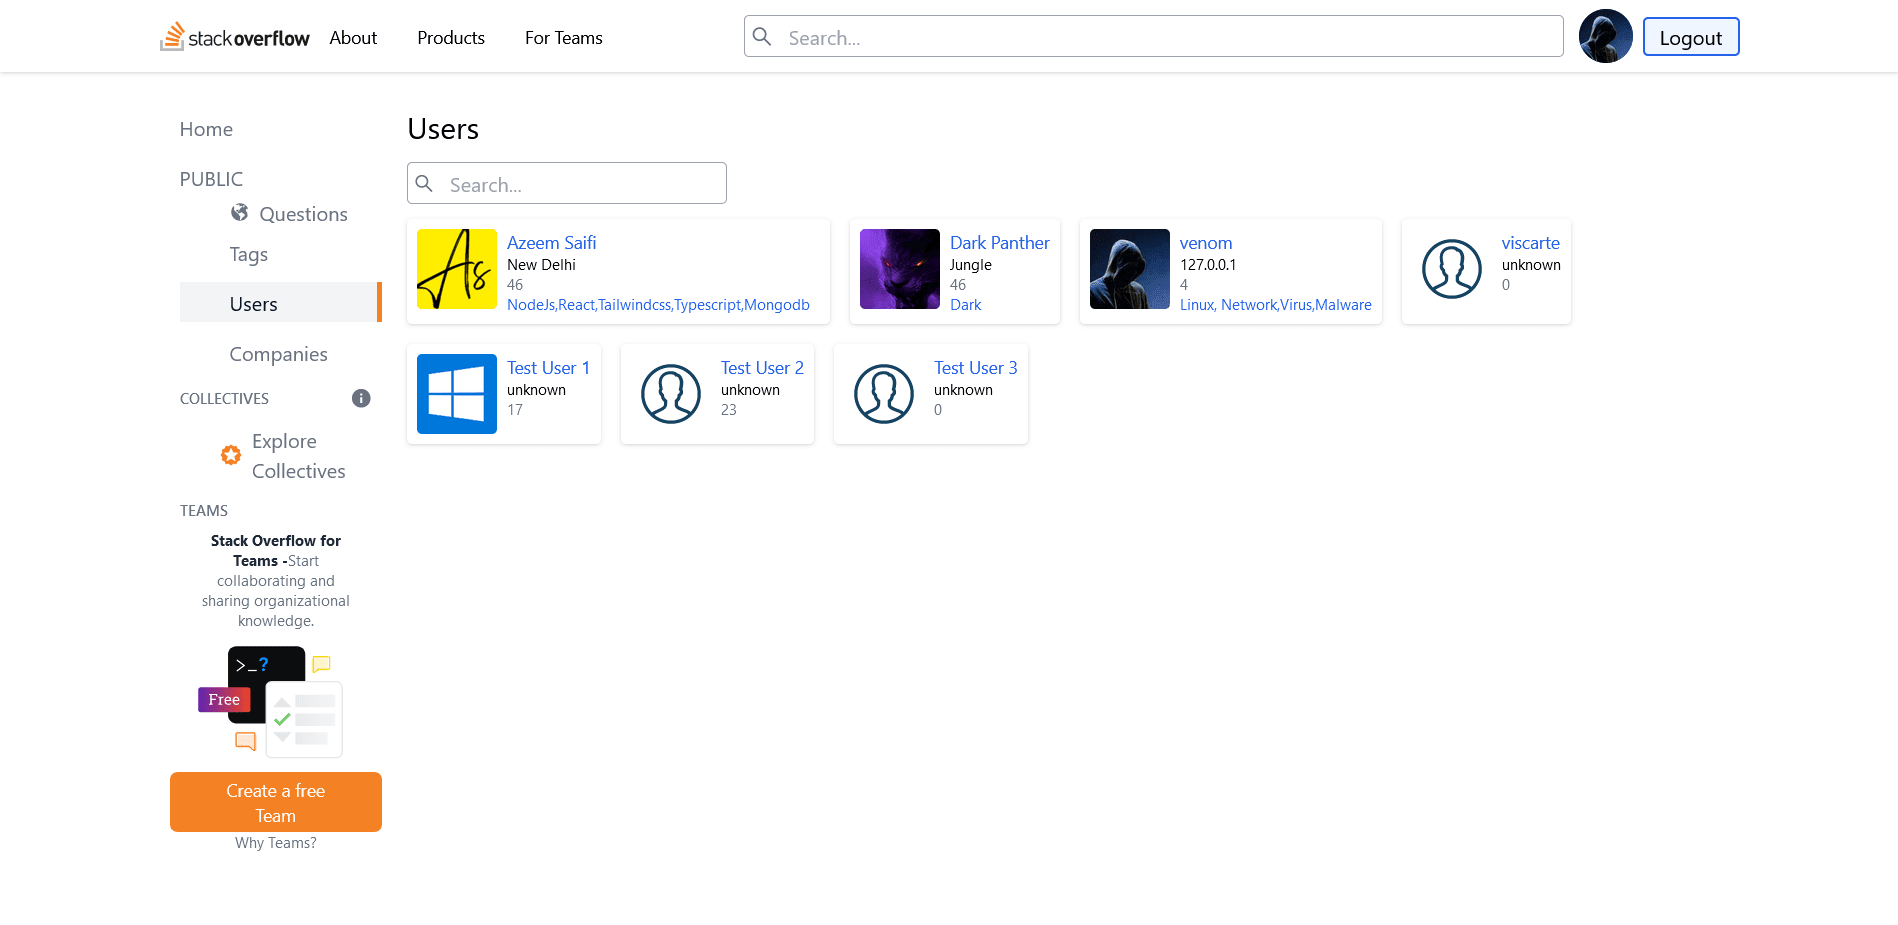The height and width of the screenshot is (925, 1898).
Task: Open the For Teams menu item
Action: (563, 37)
